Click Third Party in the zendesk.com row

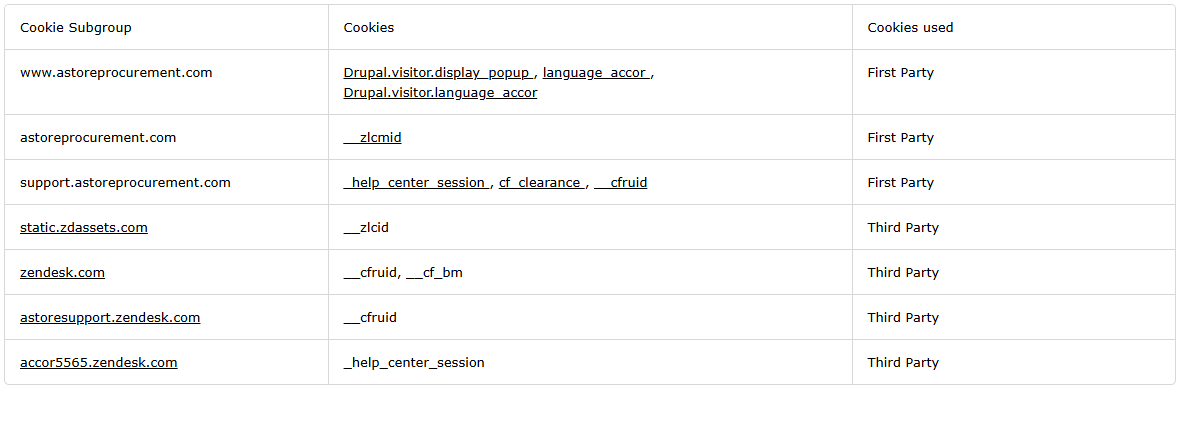click(903, 273)
